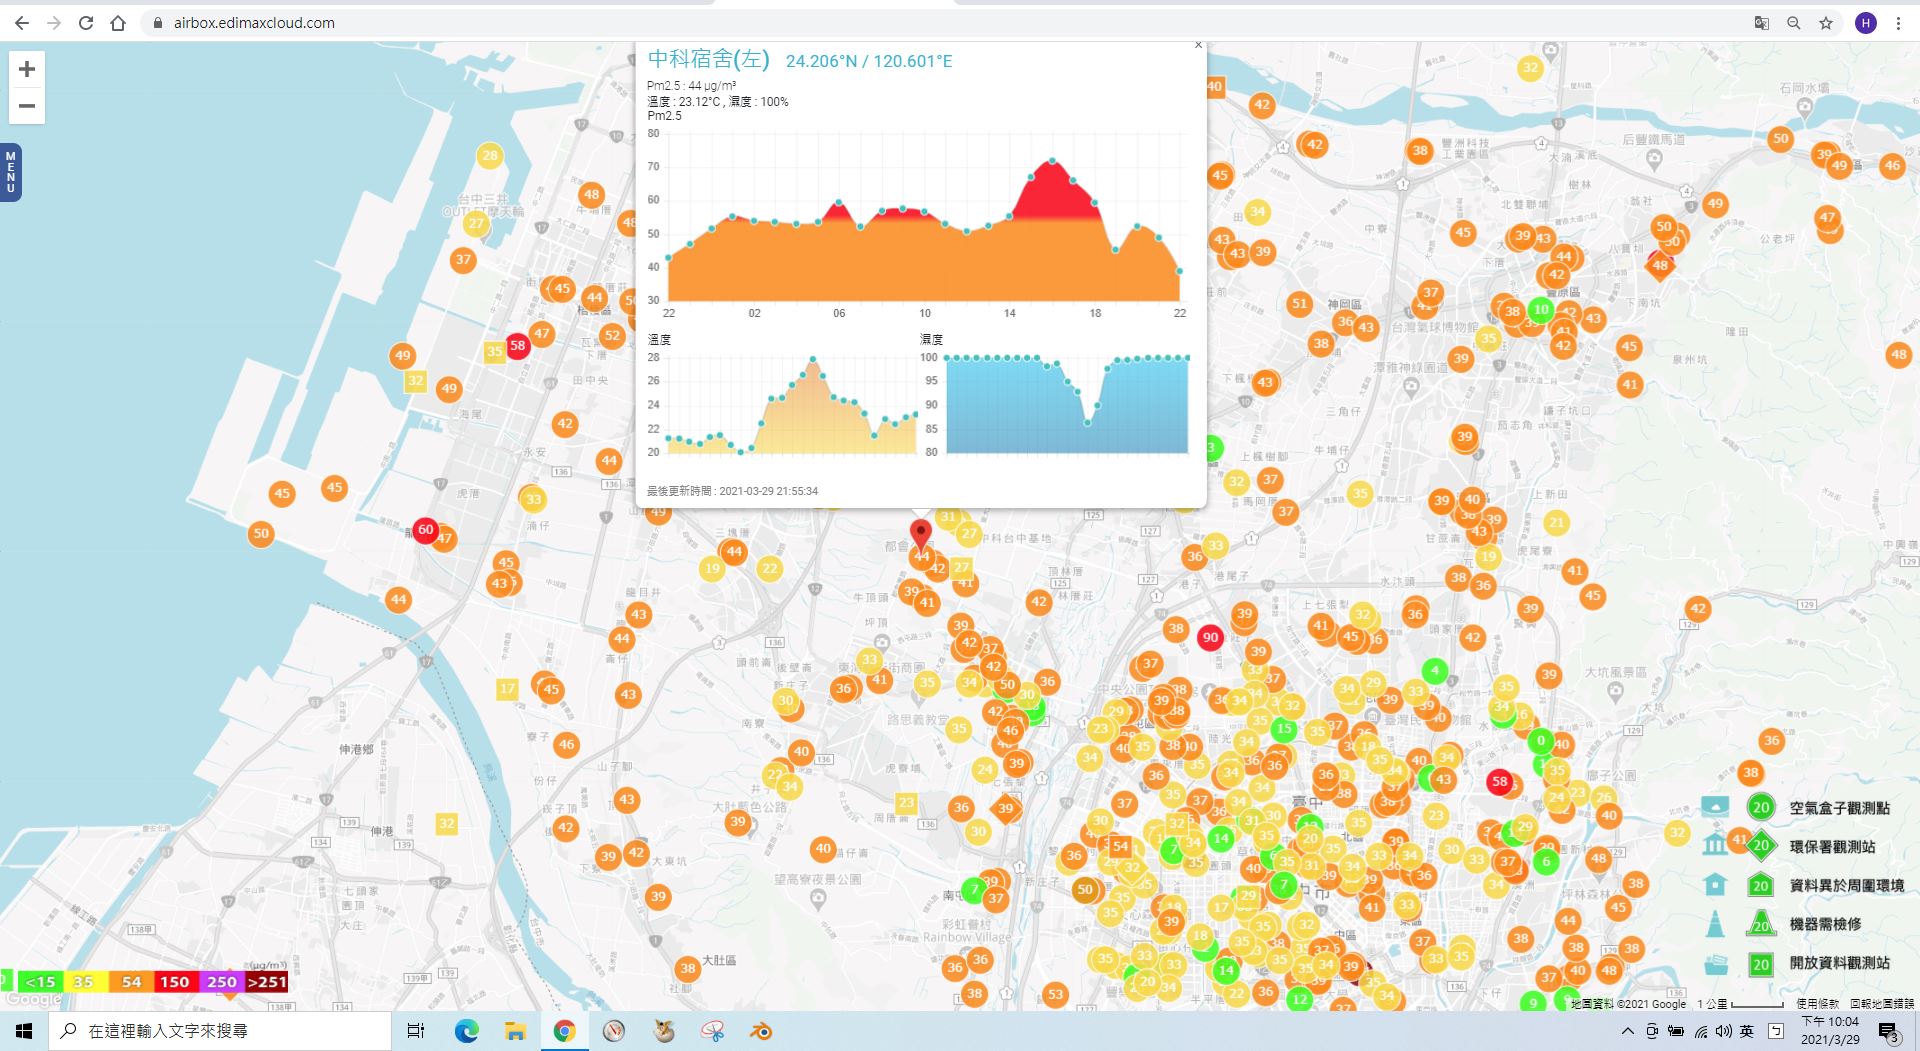Open the browser zoom magnifier icon
This screenshot has height=1051, width=1920.
(x=1794, y=23)
